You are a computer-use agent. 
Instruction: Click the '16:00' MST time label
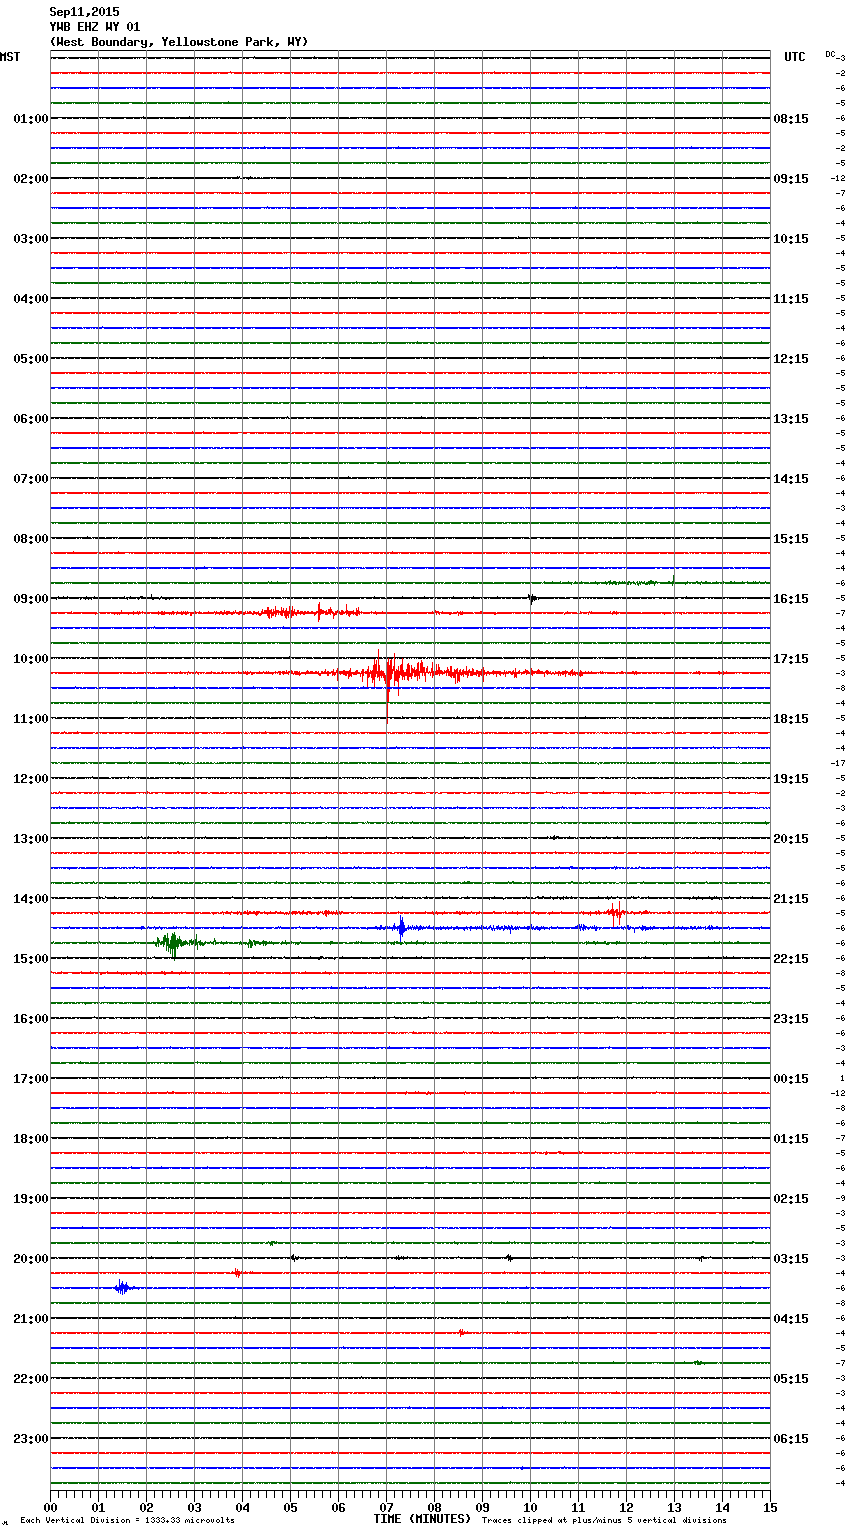31,1019
